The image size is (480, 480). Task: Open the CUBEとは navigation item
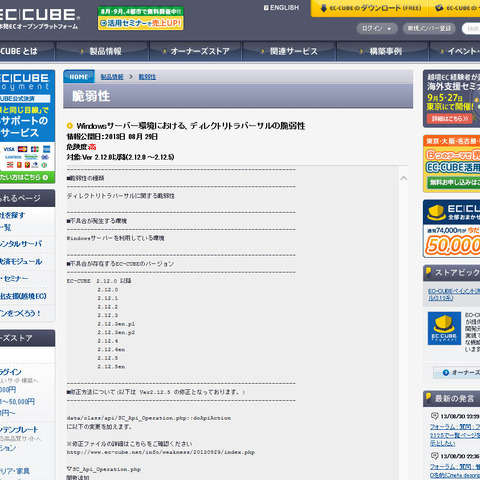coord(27,51)
